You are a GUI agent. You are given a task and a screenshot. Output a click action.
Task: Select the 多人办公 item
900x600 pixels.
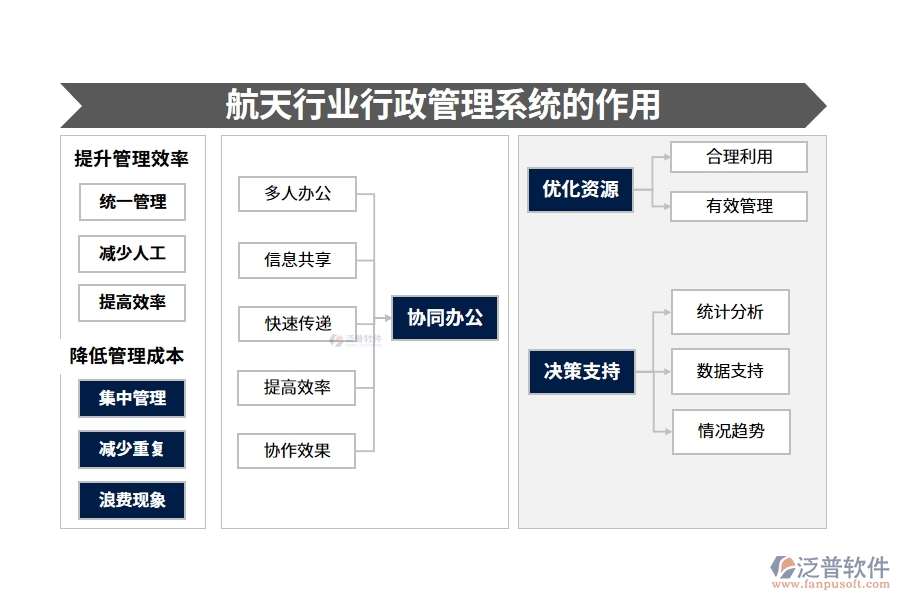pos(297,194)
